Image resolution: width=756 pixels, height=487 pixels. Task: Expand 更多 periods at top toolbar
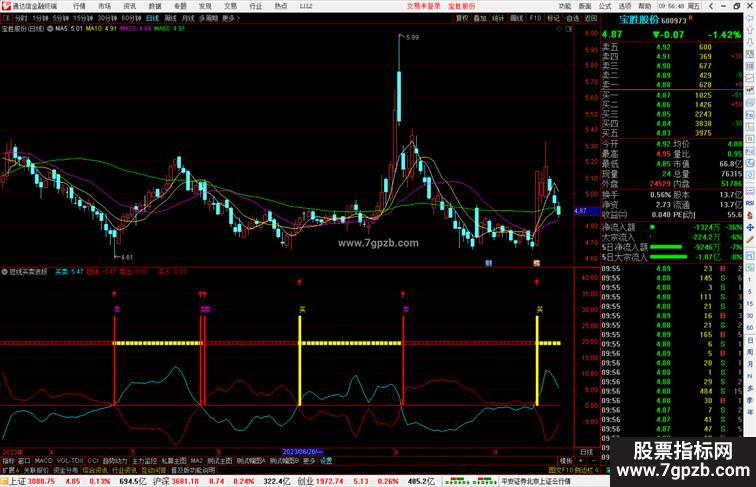click(x=230, y=18)
